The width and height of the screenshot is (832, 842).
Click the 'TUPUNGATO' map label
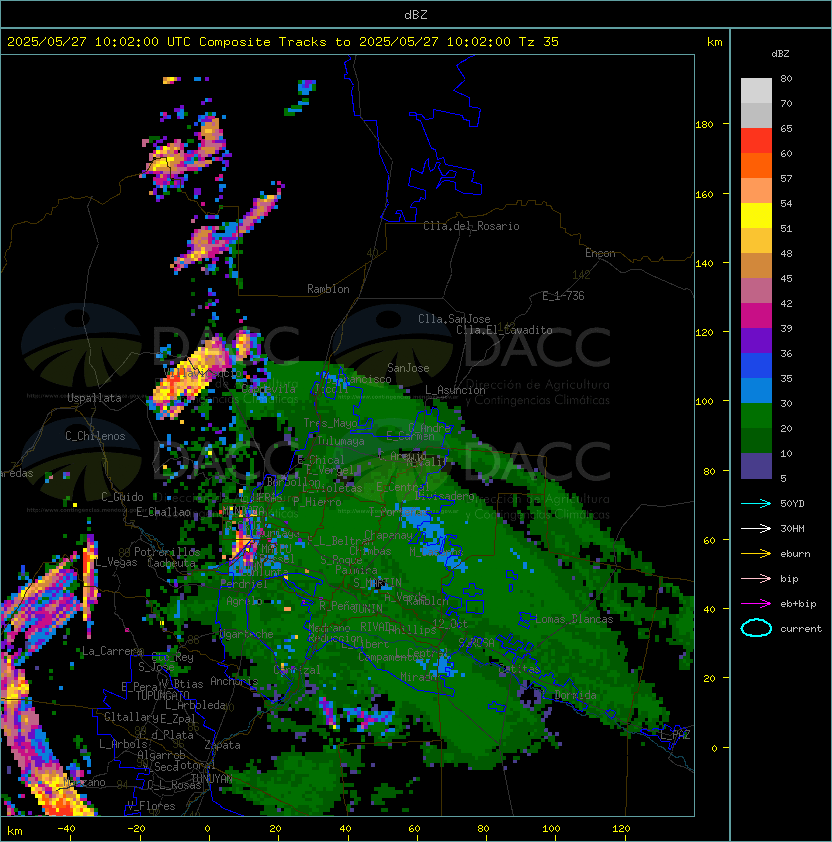(x=162, y=695)
